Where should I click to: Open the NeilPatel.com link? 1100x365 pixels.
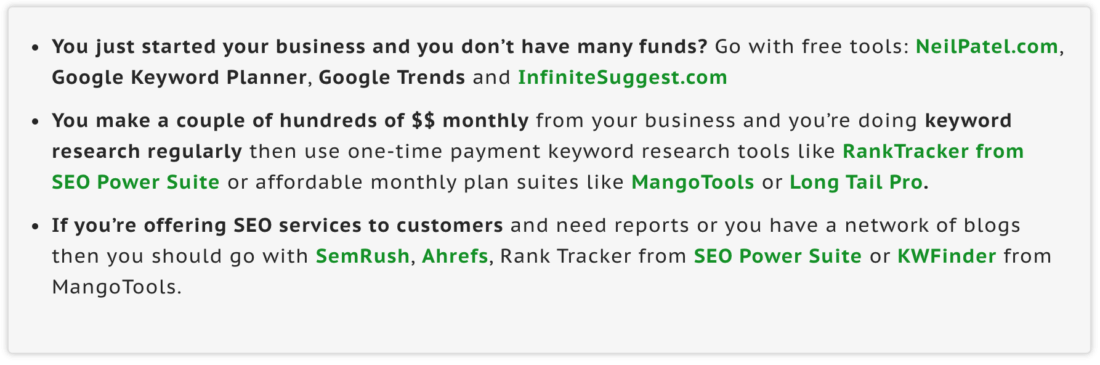(x=986, y=47)
